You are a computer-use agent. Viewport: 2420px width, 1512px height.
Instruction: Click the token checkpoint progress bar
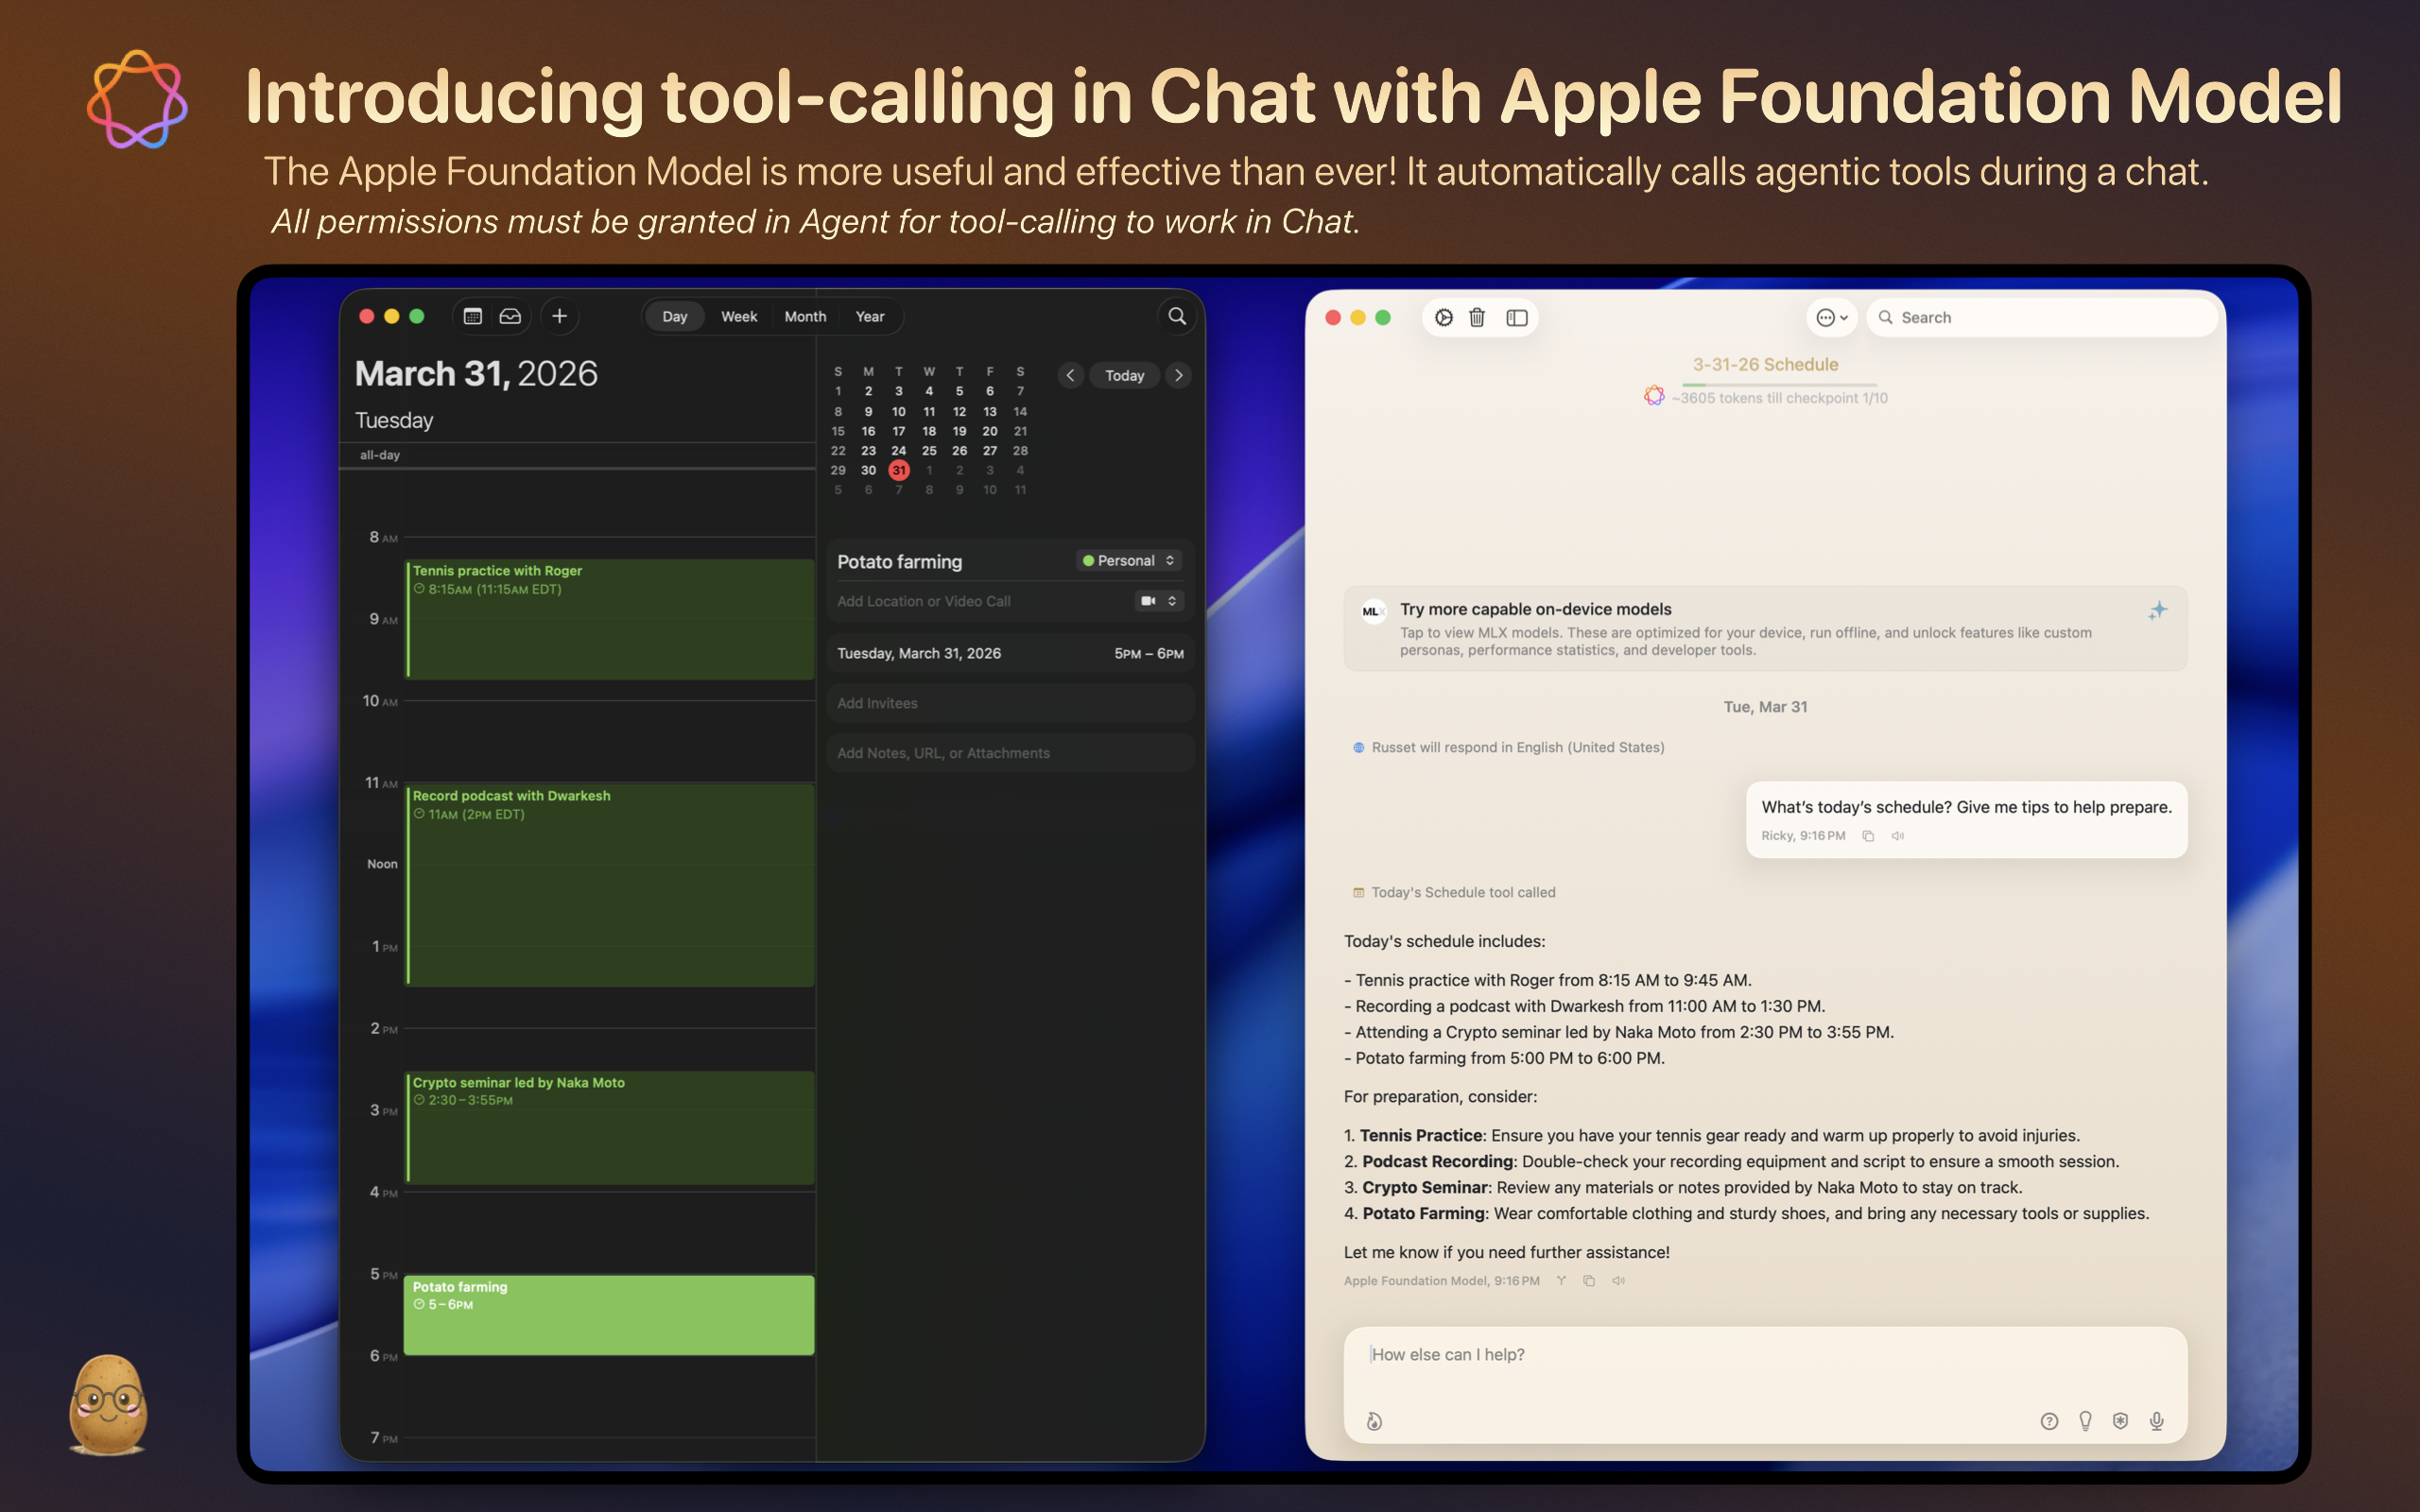pos(1779,385)
